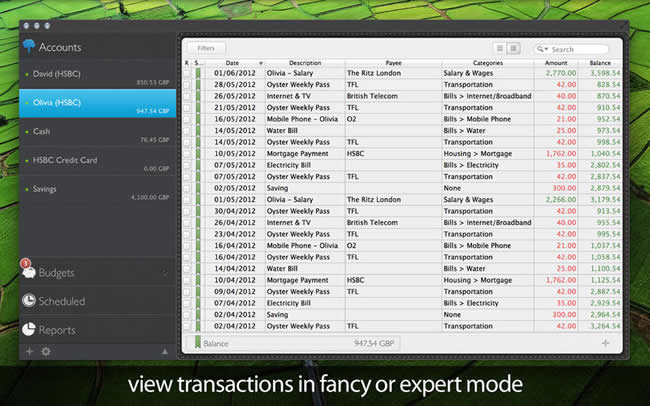Click 'British Telecom' payee on 26/05/2012
650x406 pixels.
tap(372, 96)
